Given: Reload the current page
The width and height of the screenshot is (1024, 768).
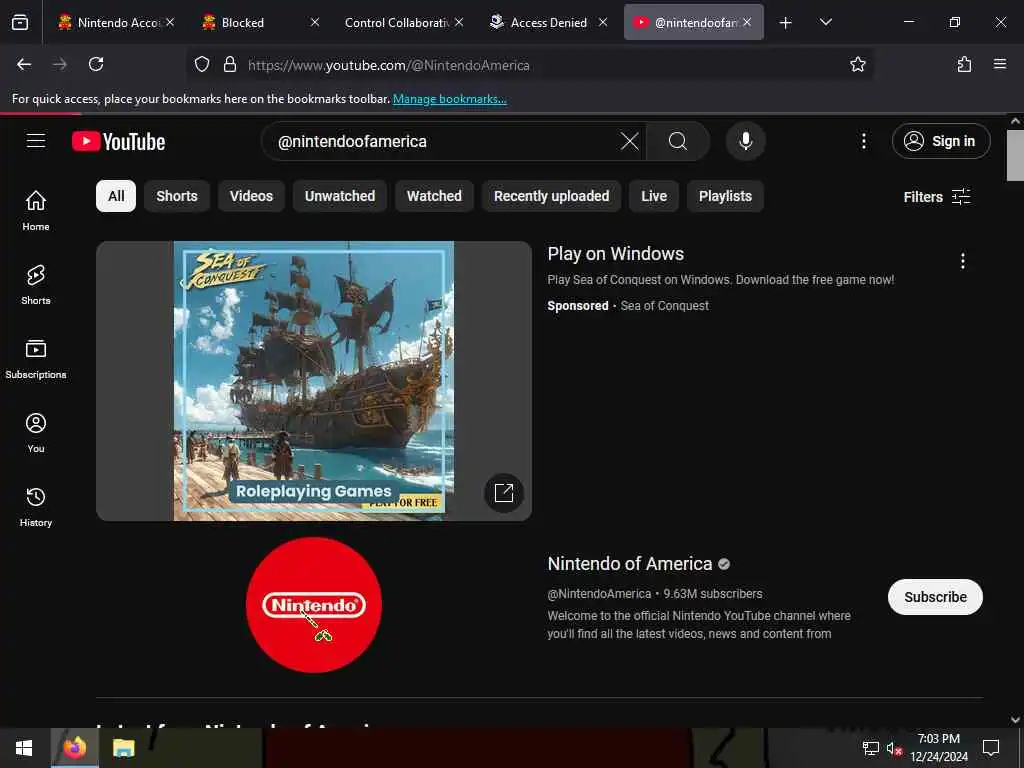Looking at the screenshot, I should click(96, 64).
